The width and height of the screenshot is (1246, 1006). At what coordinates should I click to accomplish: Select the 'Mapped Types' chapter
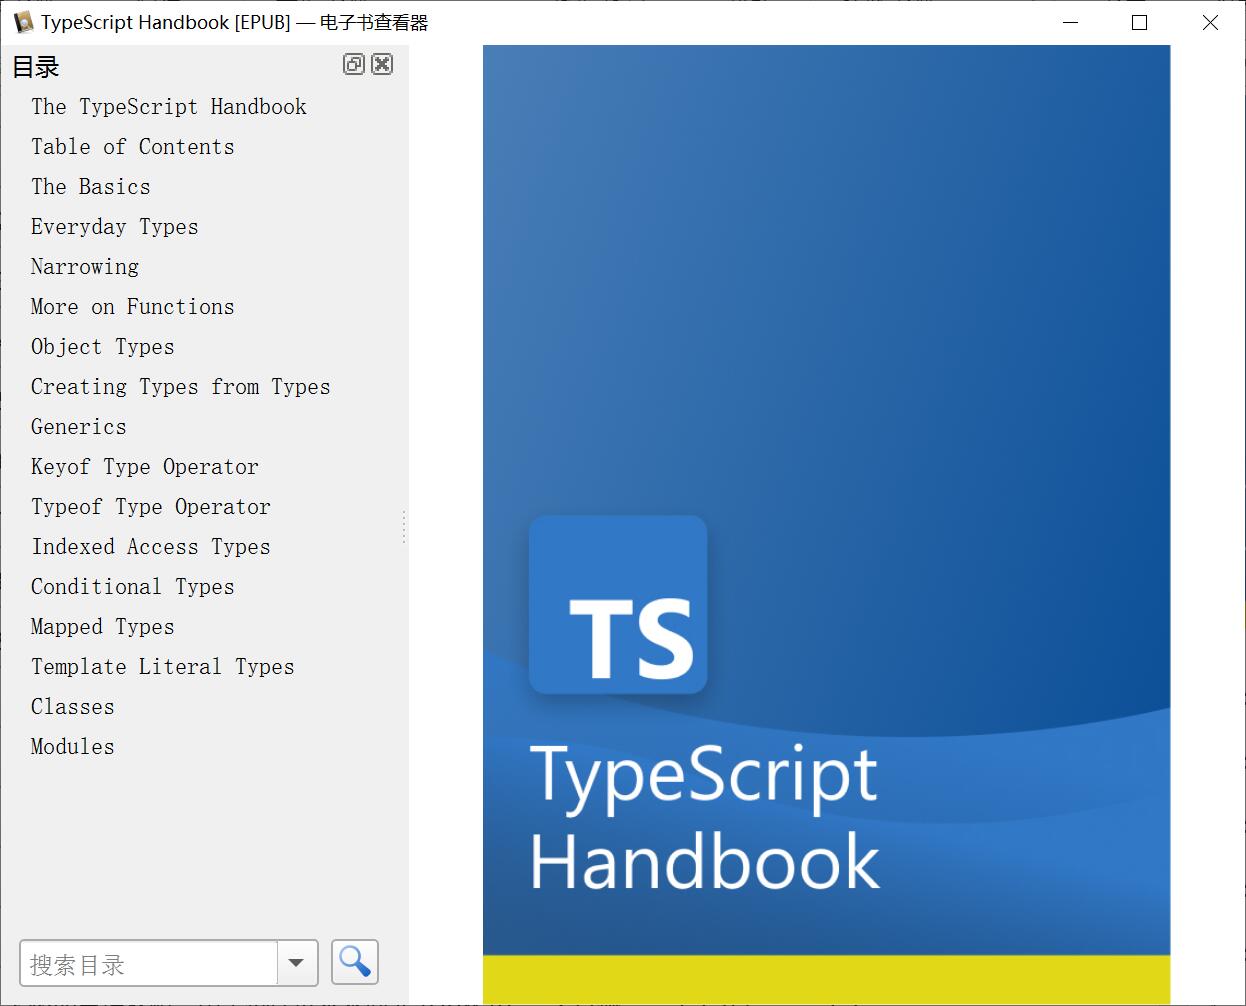pyautogui.click(x=102, y=627)
